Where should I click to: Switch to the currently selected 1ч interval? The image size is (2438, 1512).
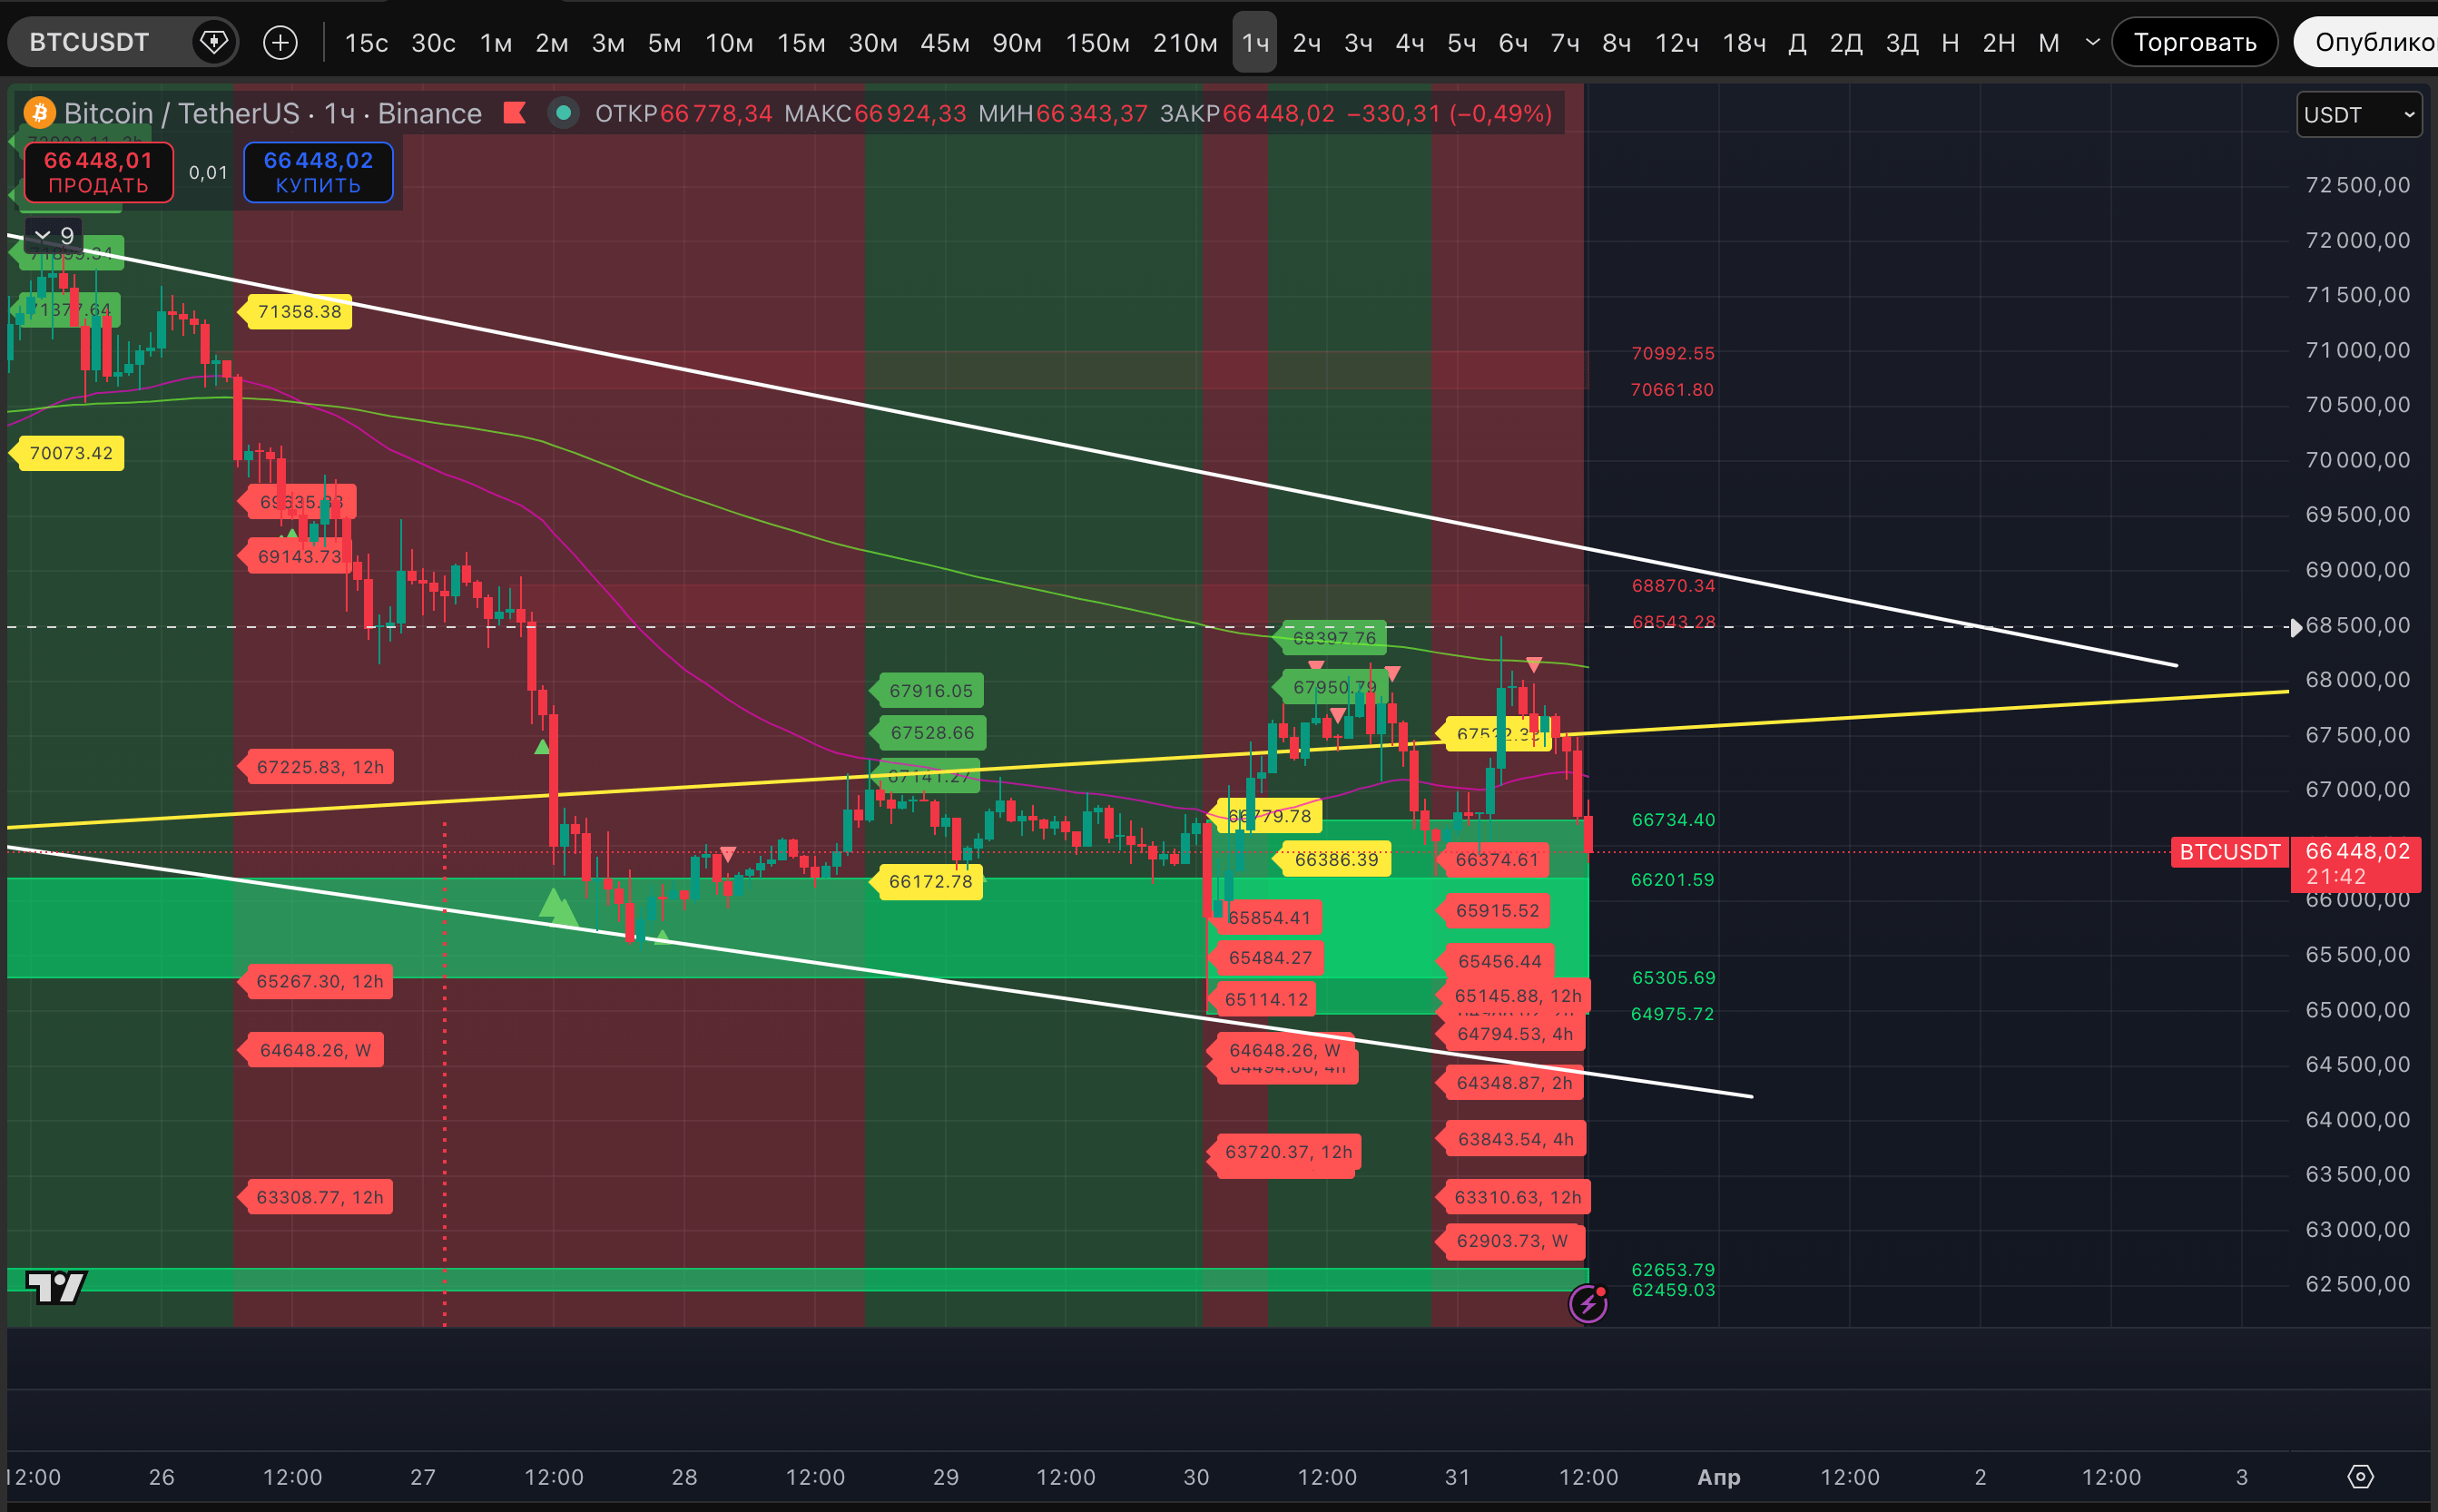click(1254, 42)
